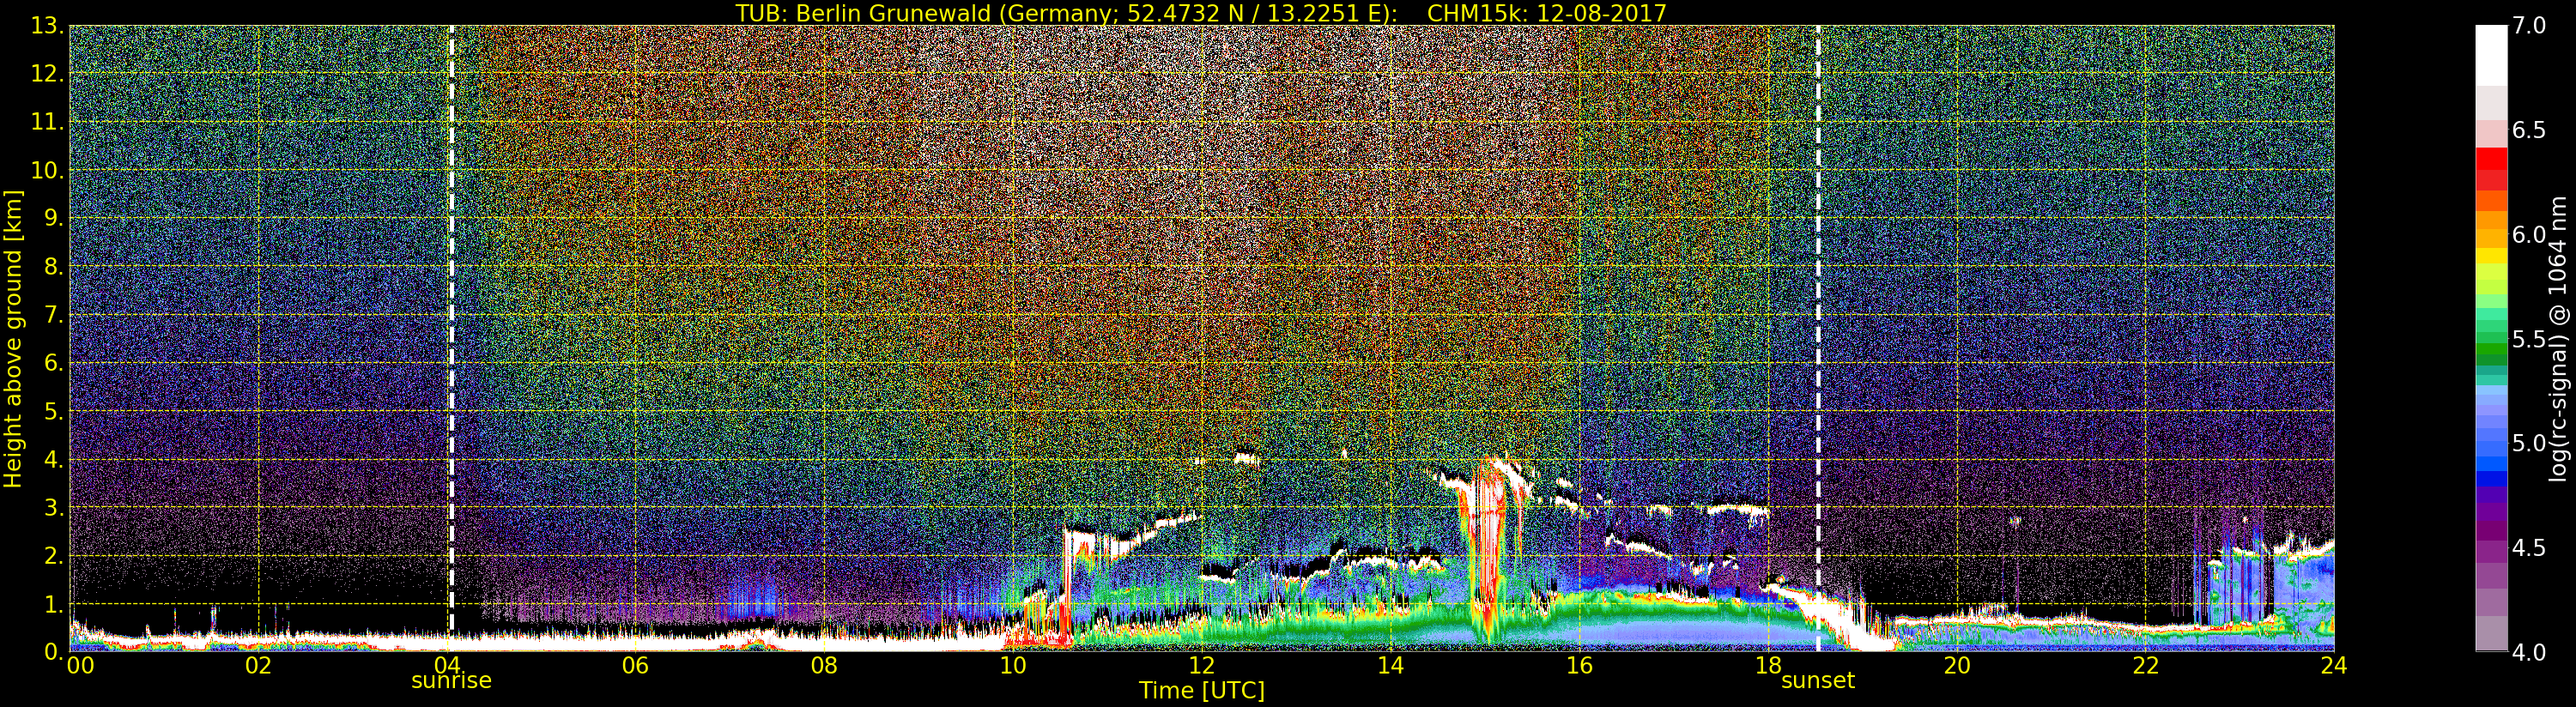The width and height of the screenshot is (2576, 707).
Task: Click height-axis tick label '7.'
Action: point(55,315)
